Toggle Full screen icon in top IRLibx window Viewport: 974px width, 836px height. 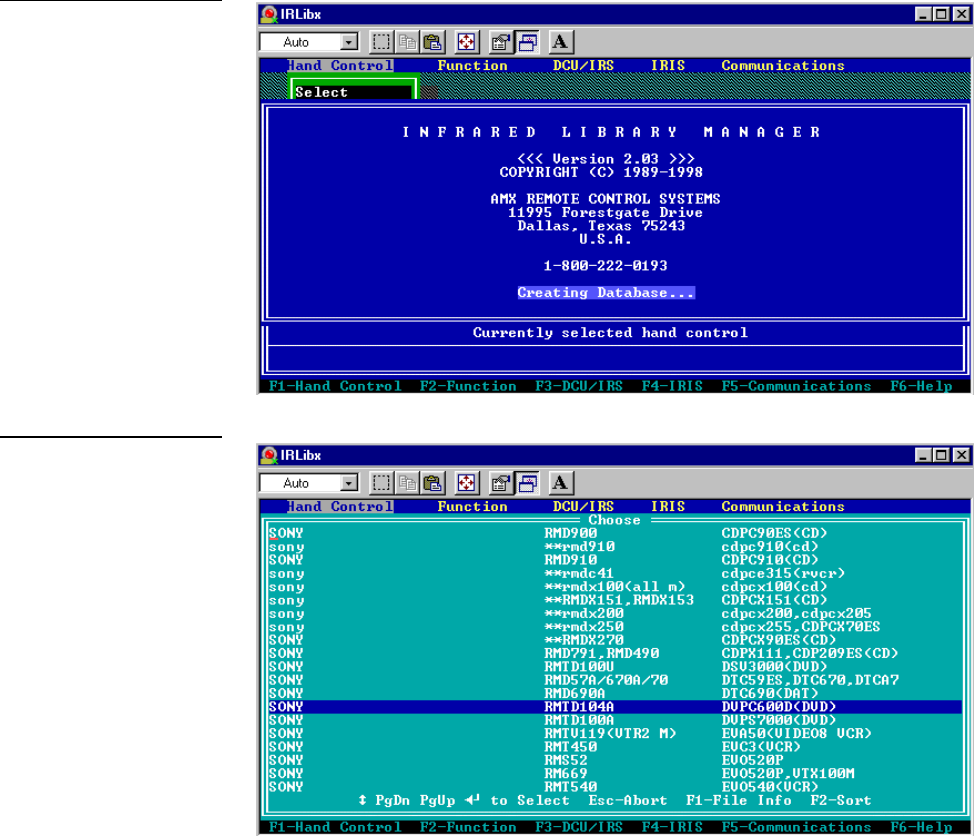tap(466, 42)
